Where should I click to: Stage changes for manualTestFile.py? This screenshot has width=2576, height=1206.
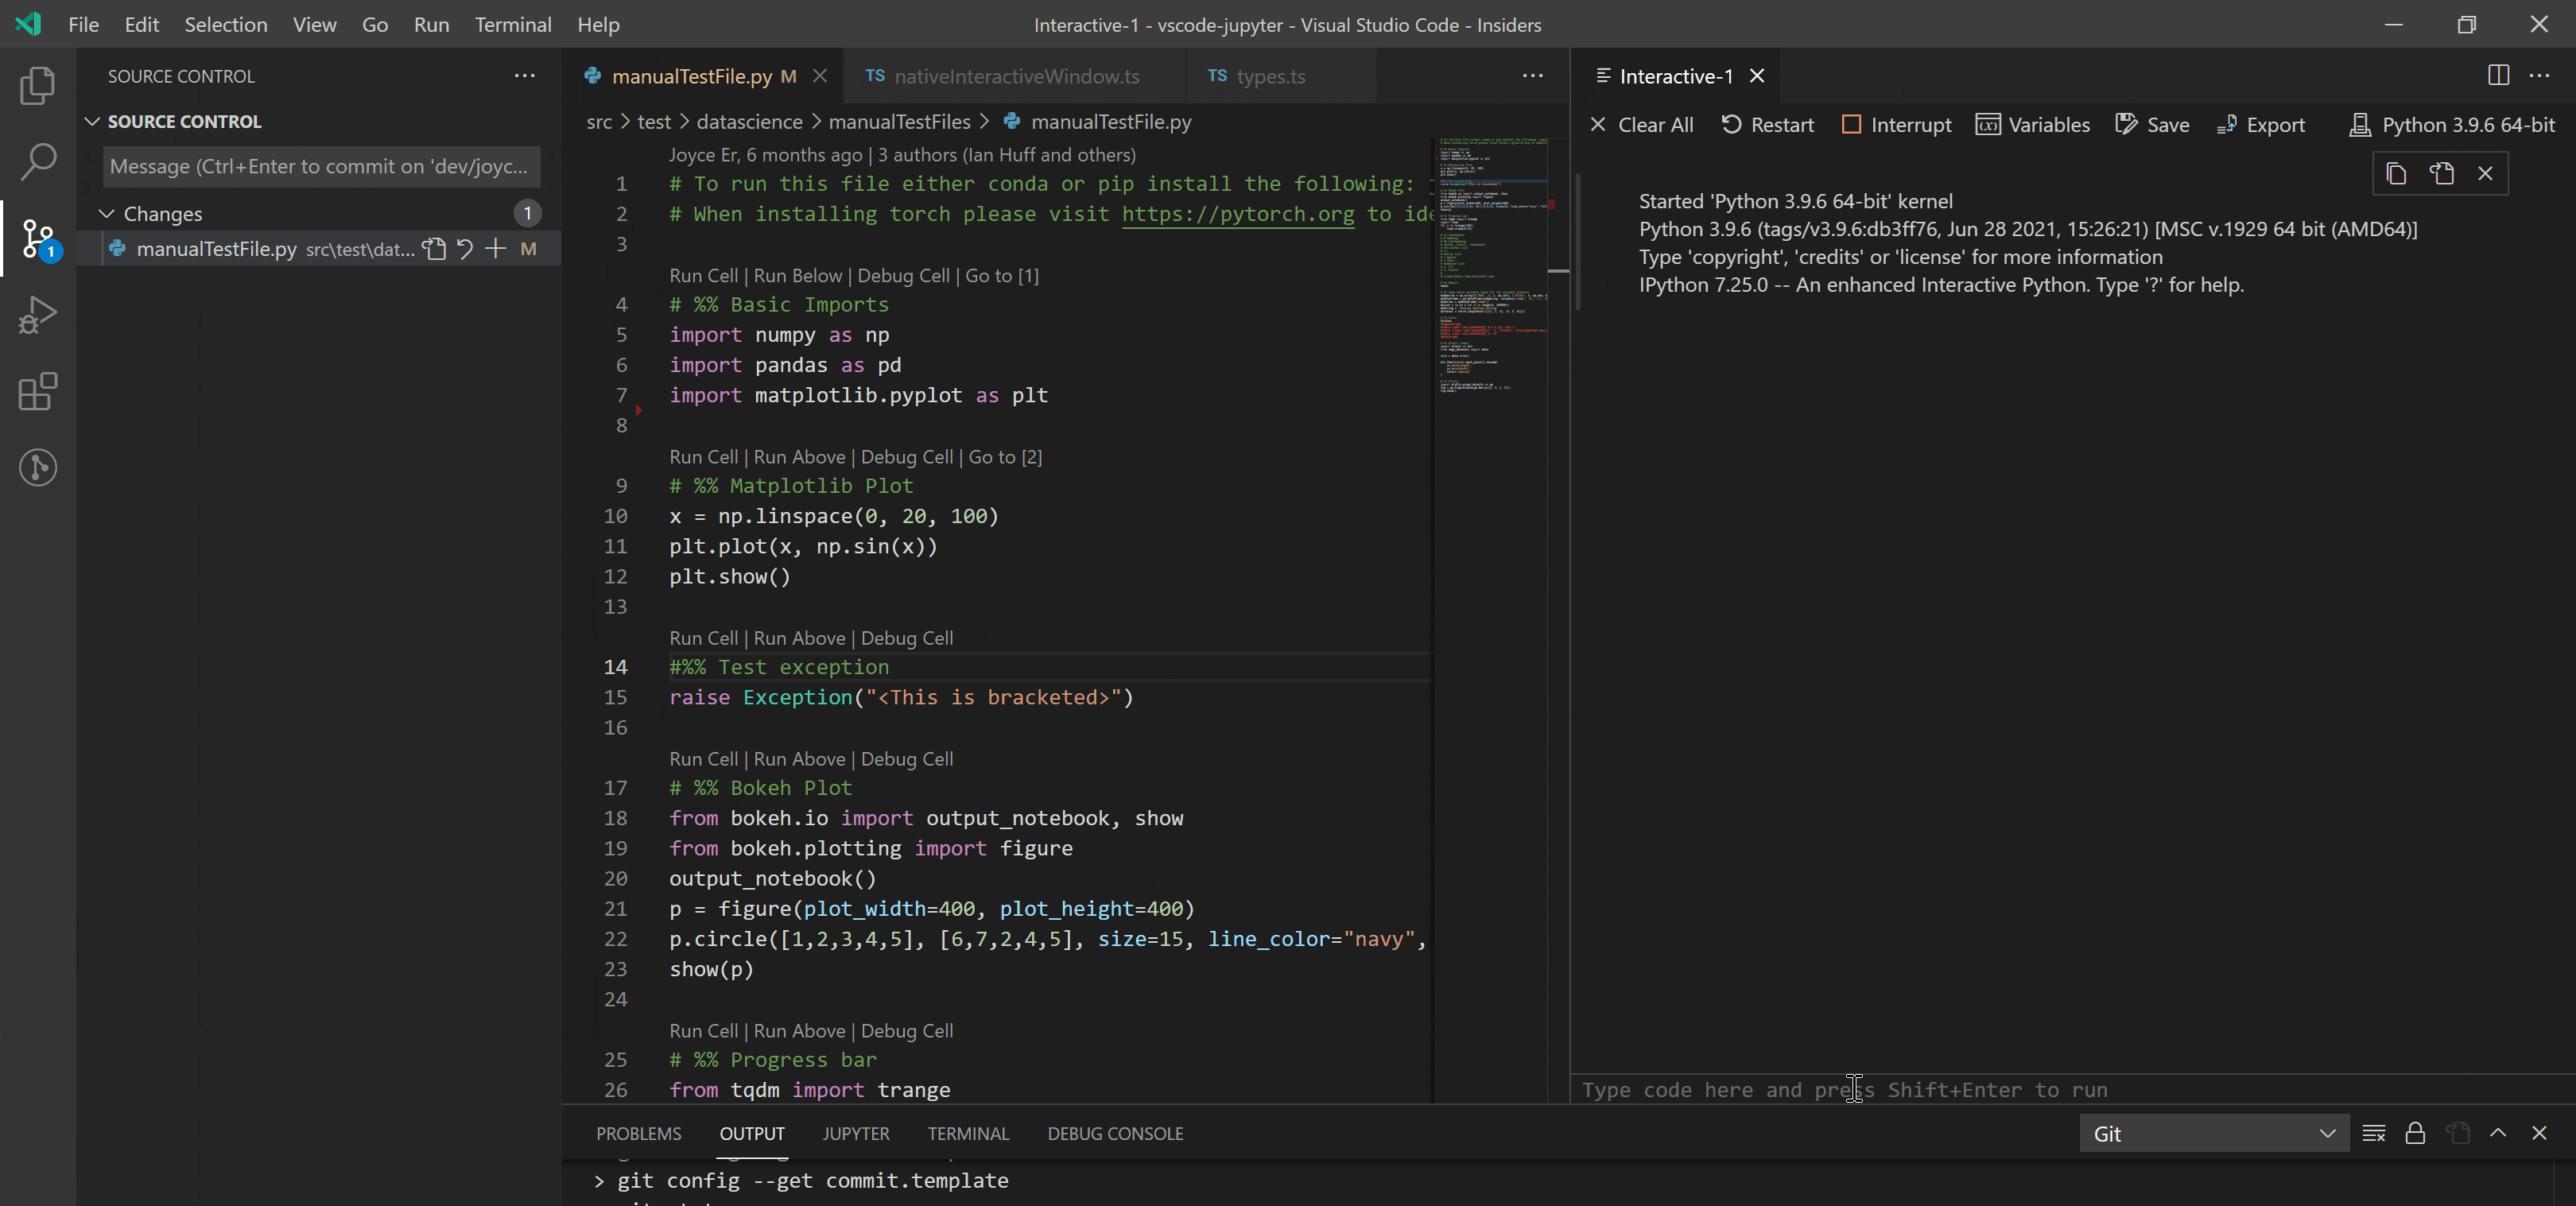point(496,249)
